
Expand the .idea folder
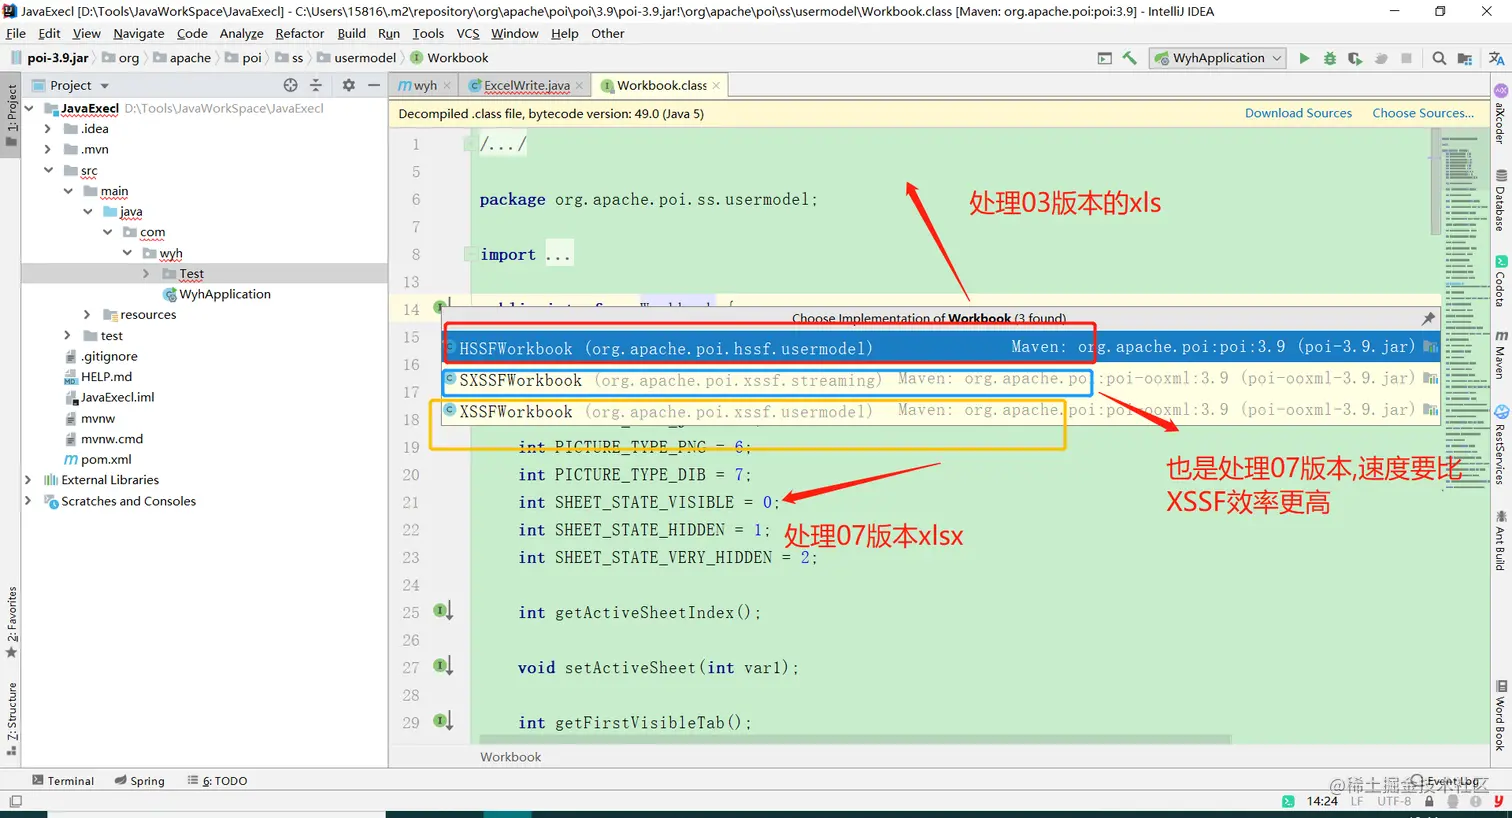[x=48, y=129]
